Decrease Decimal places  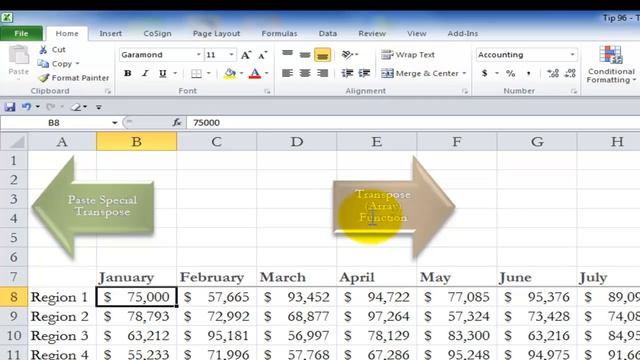[570, 73]
